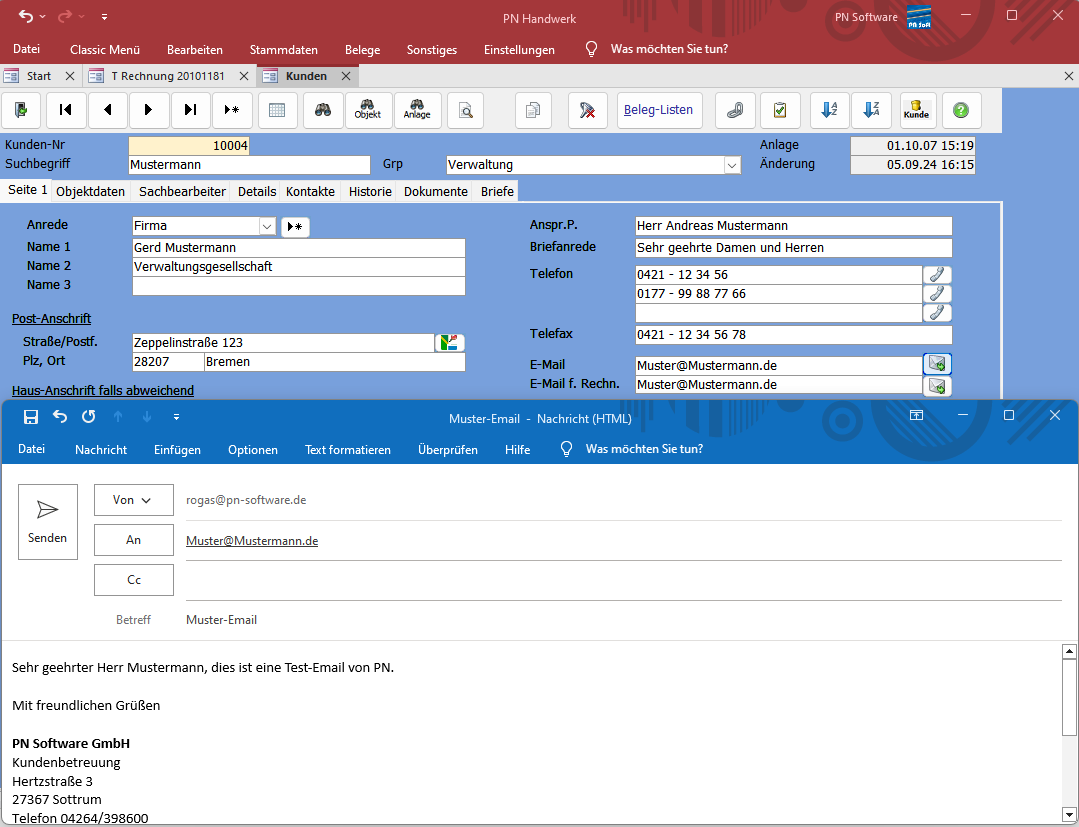Screen dimensions: 1079x827
Task: Open the Text formatieren email tab
Action: (348, 450)
